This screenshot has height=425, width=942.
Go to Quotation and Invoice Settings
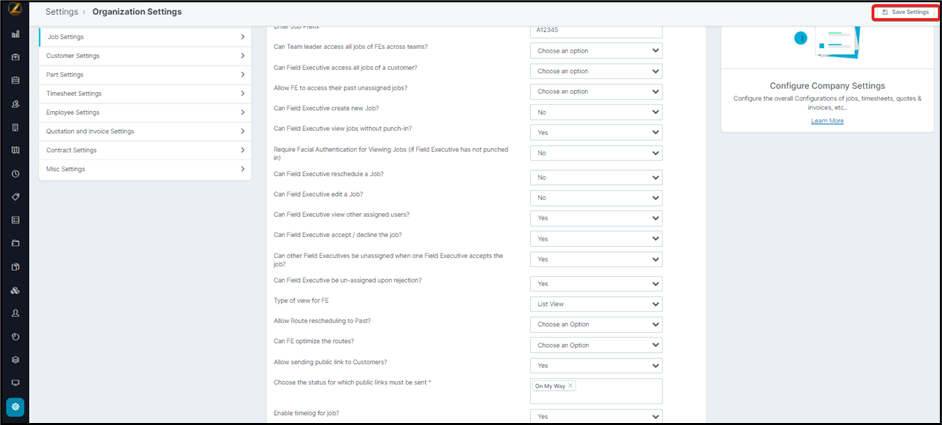[145, 131]
